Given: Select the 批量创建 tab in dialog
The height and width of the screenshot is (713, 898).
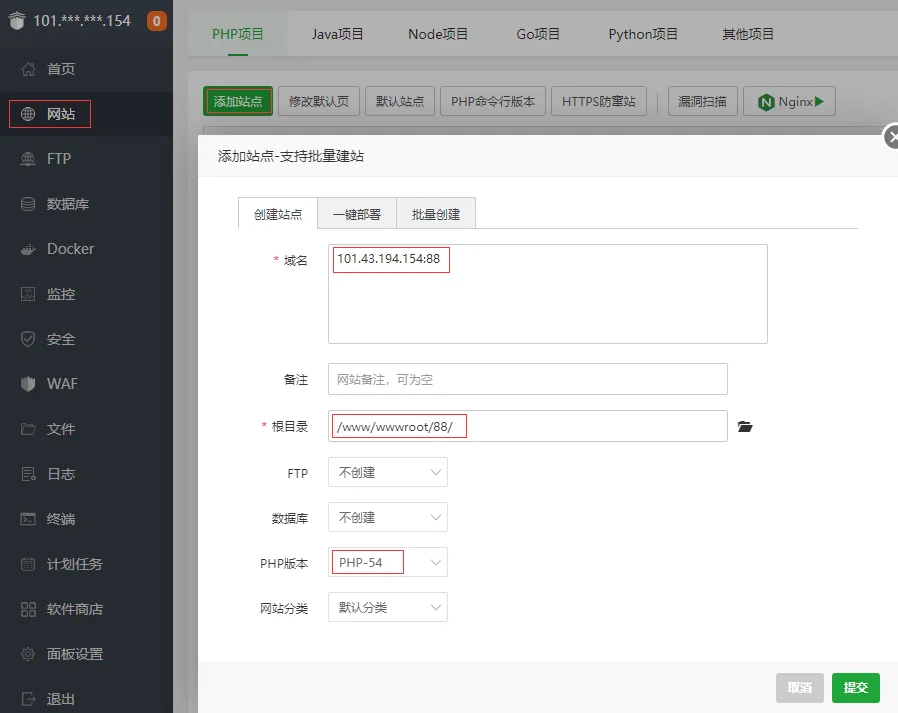Looking at the screenshot, I should (436, 214).
